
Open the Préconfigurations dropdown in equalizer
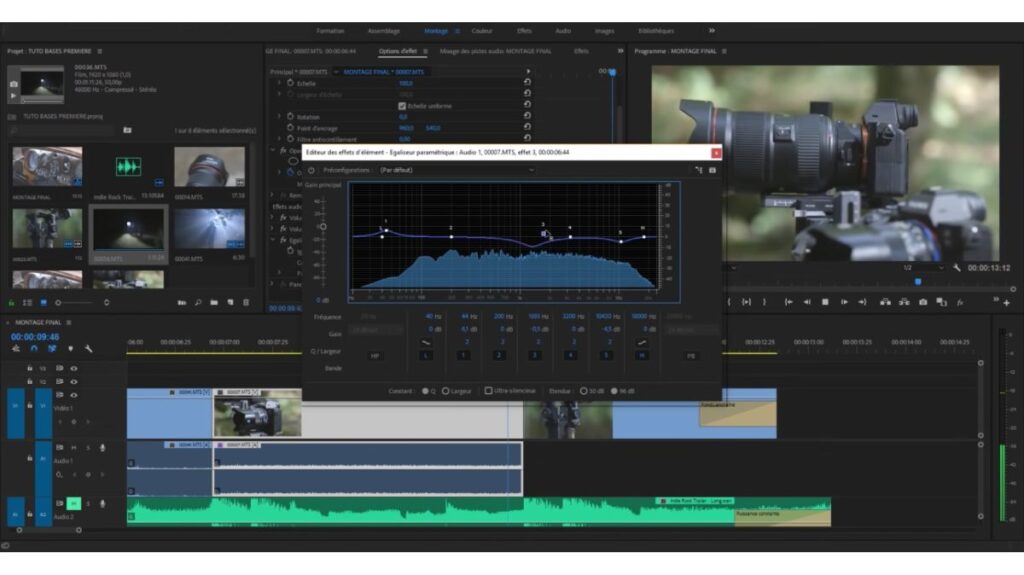point(456,170)
